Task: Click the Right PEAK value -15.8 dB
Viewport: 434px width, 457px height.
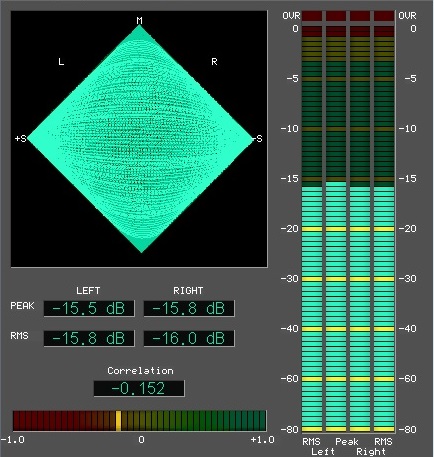Action: click(x=189, y=308)
